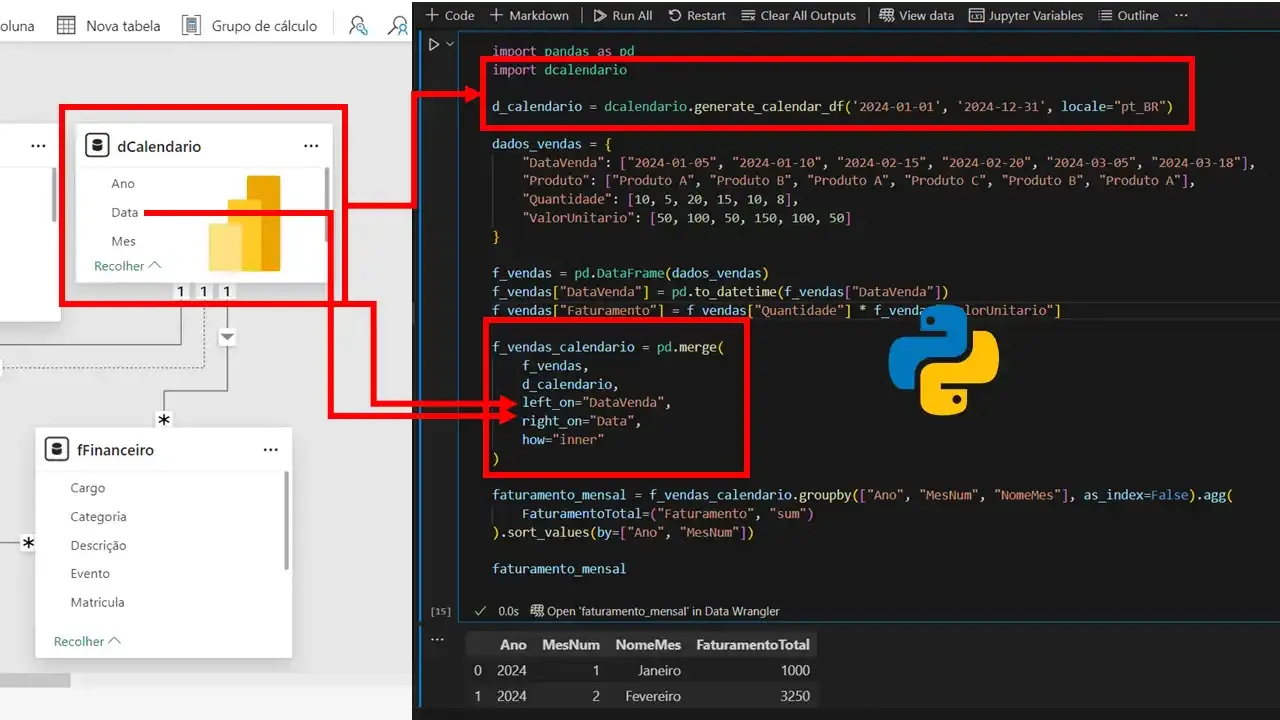
Task: Click Clear All Outputs
Action: 799,15
